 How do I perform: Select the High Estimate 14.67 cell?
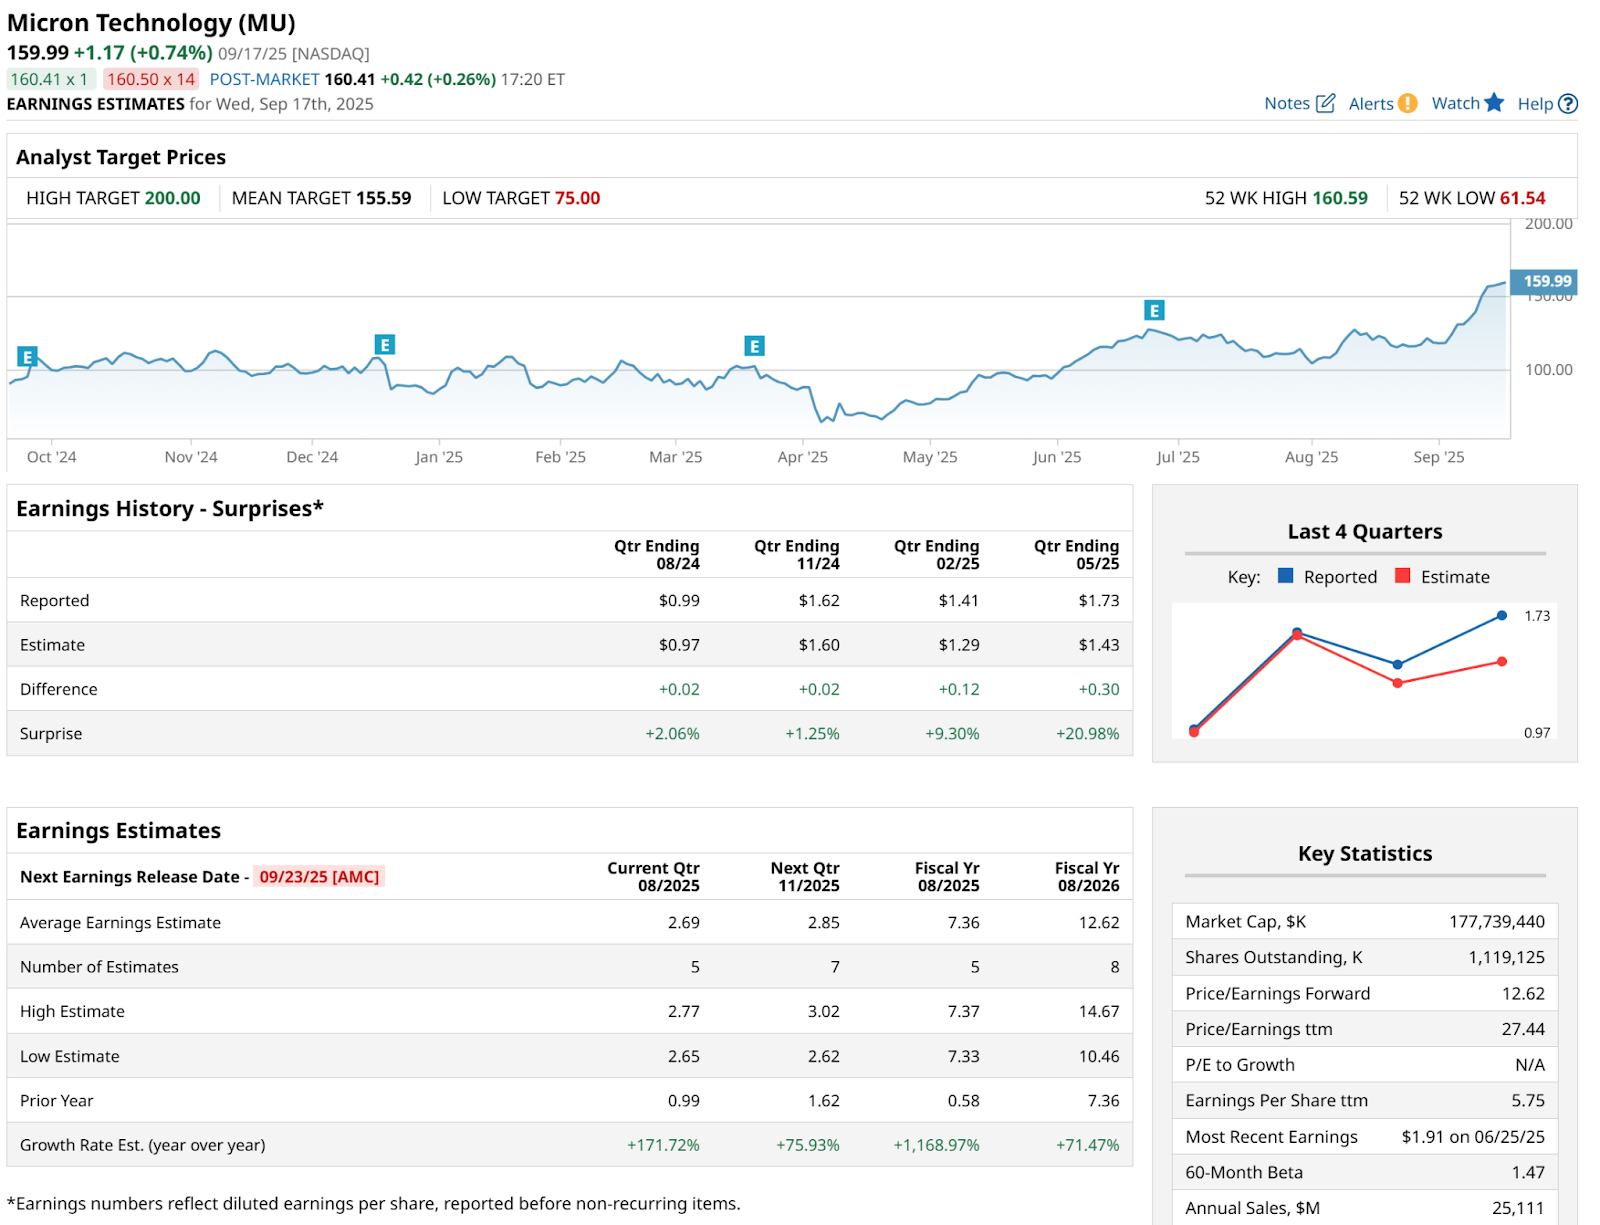tap(1099, 1012)
